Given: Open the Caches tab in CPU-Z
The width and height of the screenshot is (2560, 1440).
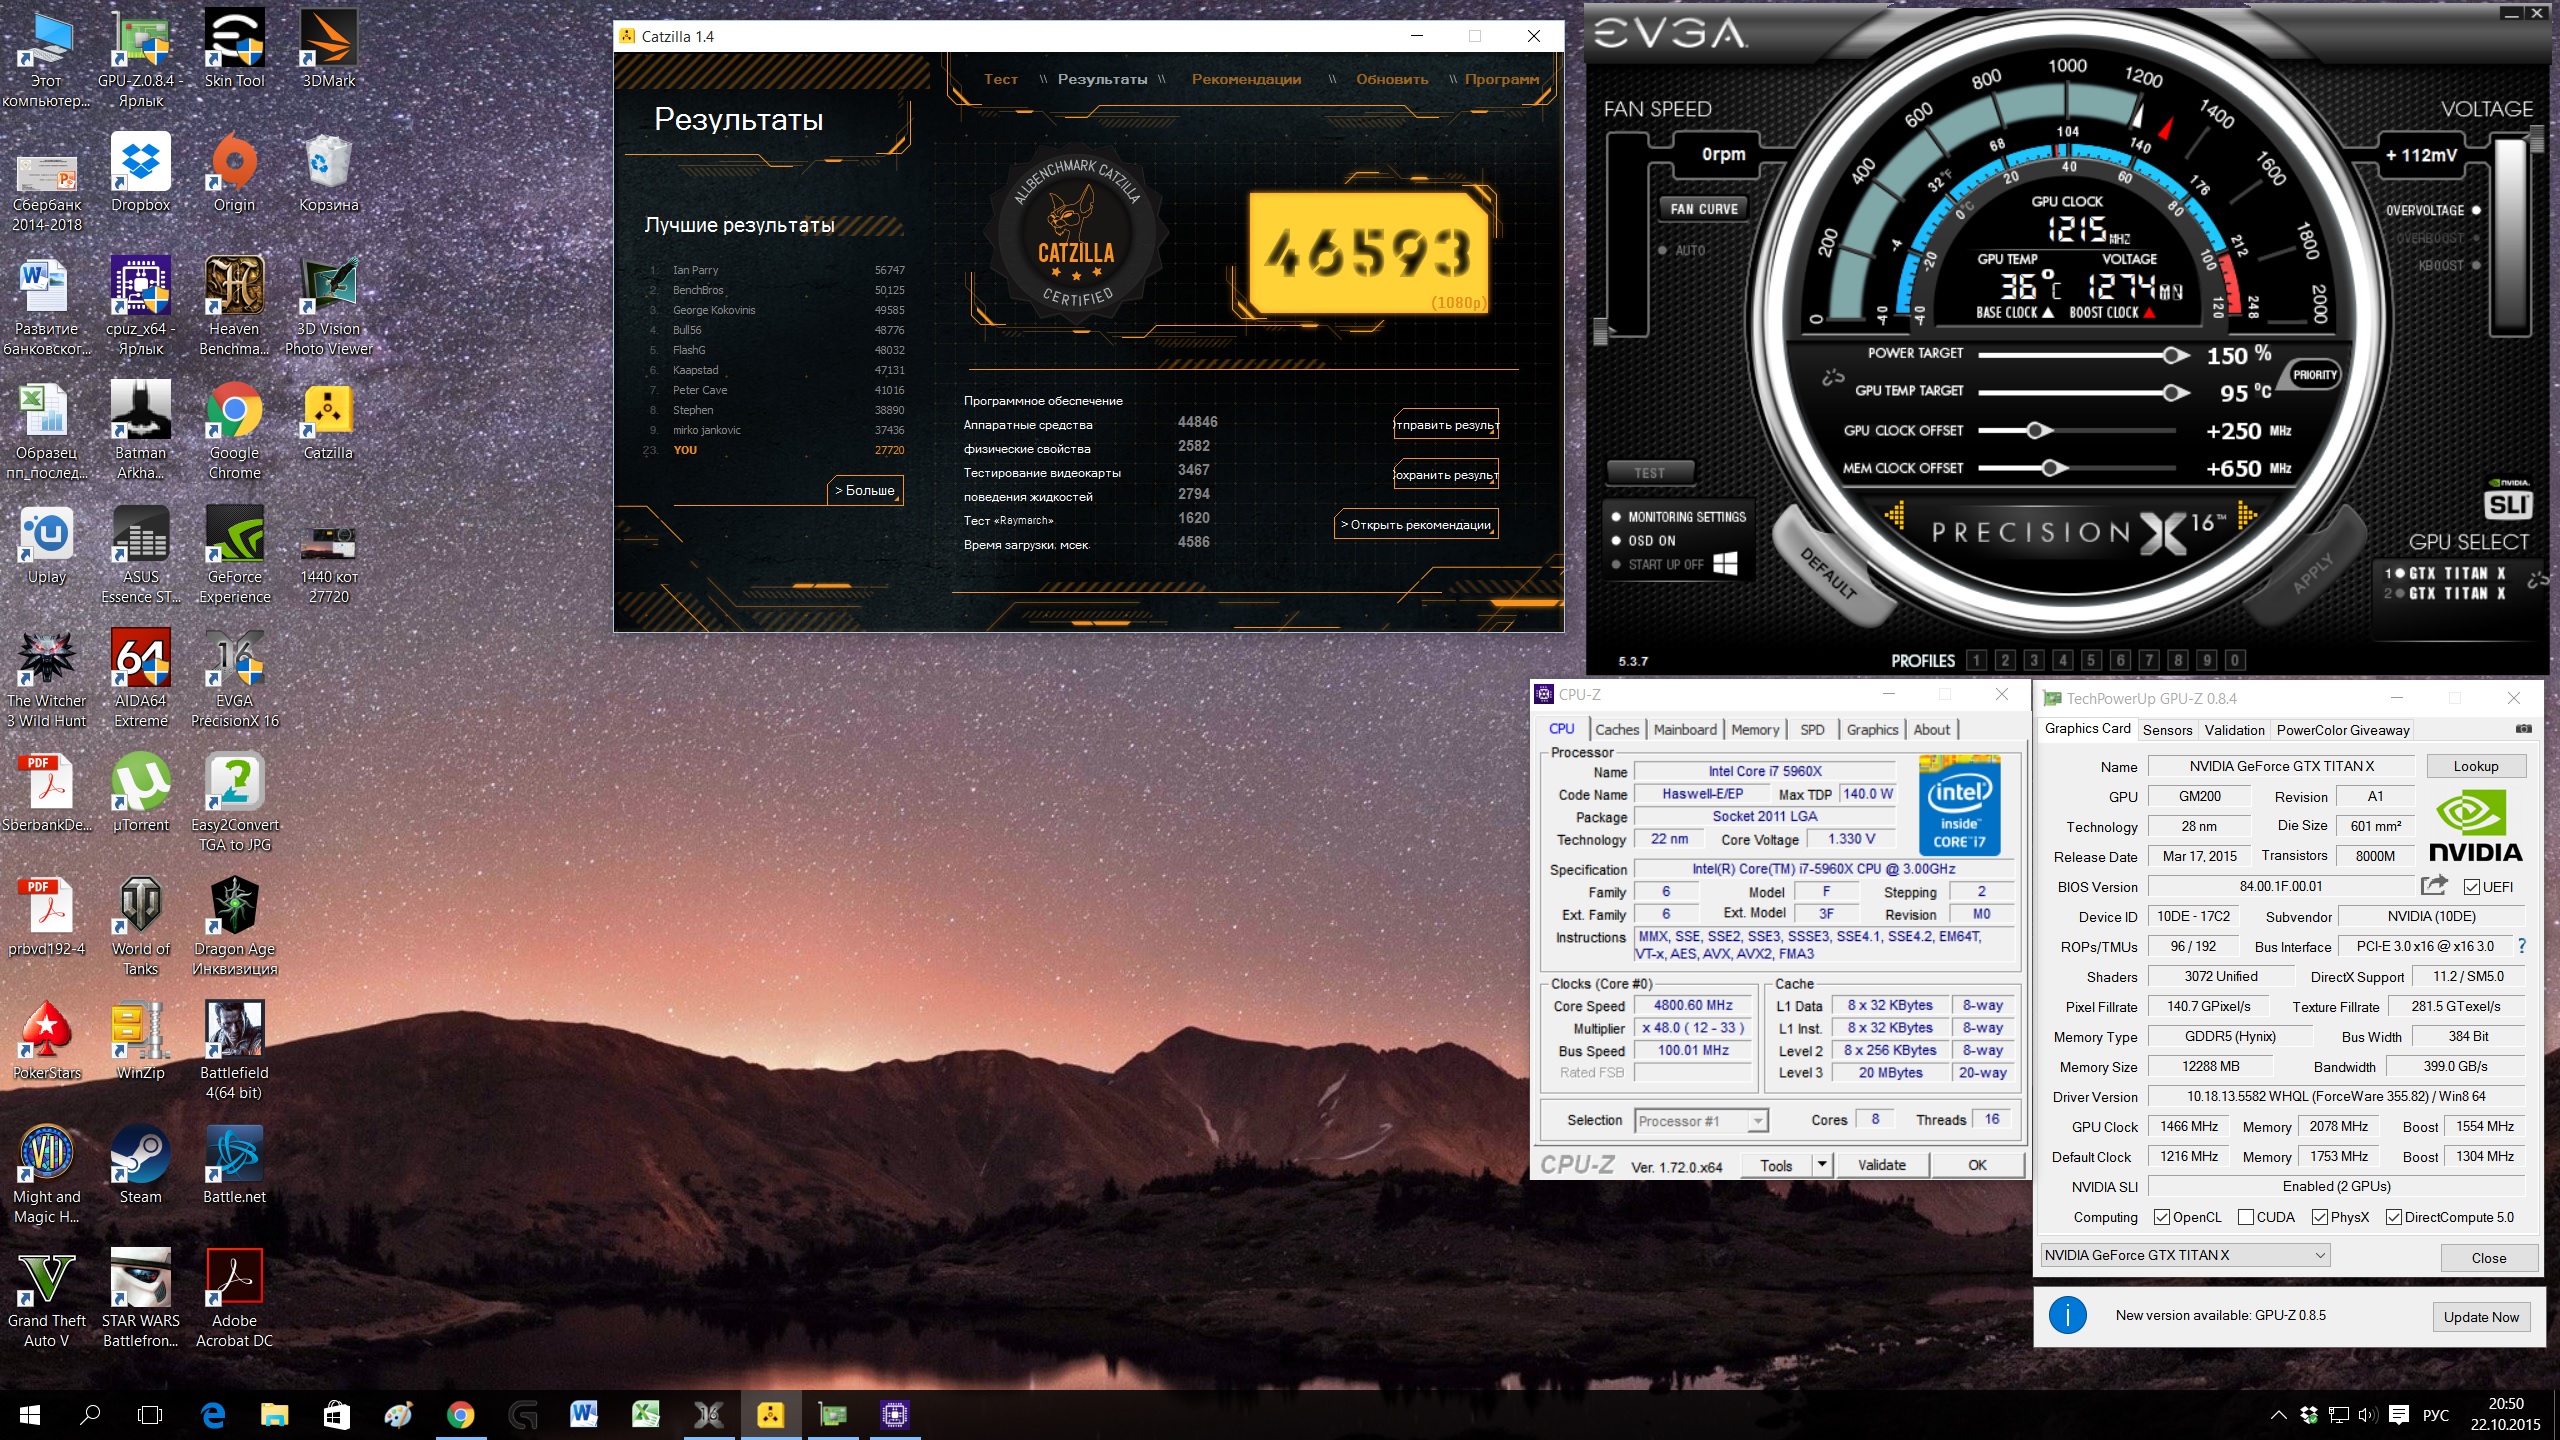Looking at the screenshot, I should point(1617,729).
